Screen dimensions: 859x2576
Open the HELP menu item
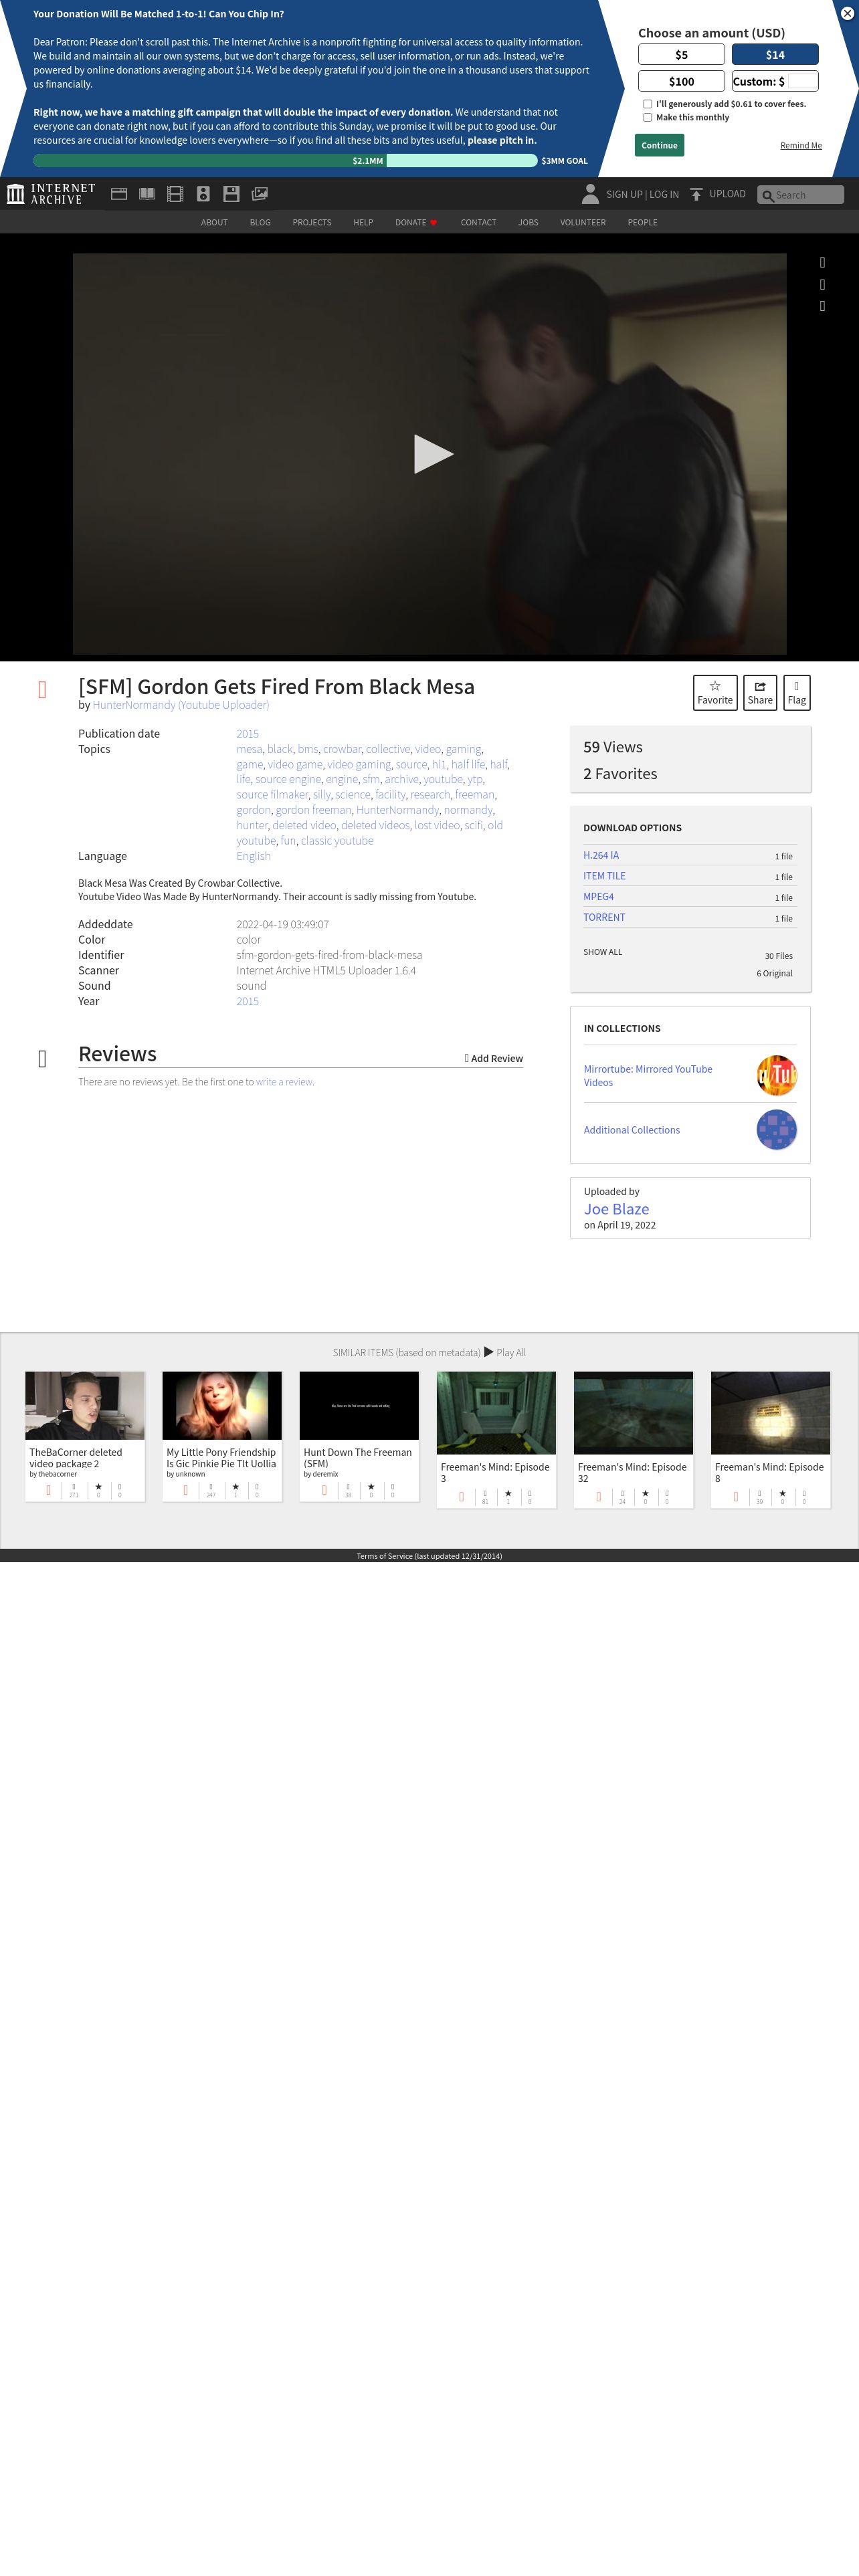click(x=363, y=223)
